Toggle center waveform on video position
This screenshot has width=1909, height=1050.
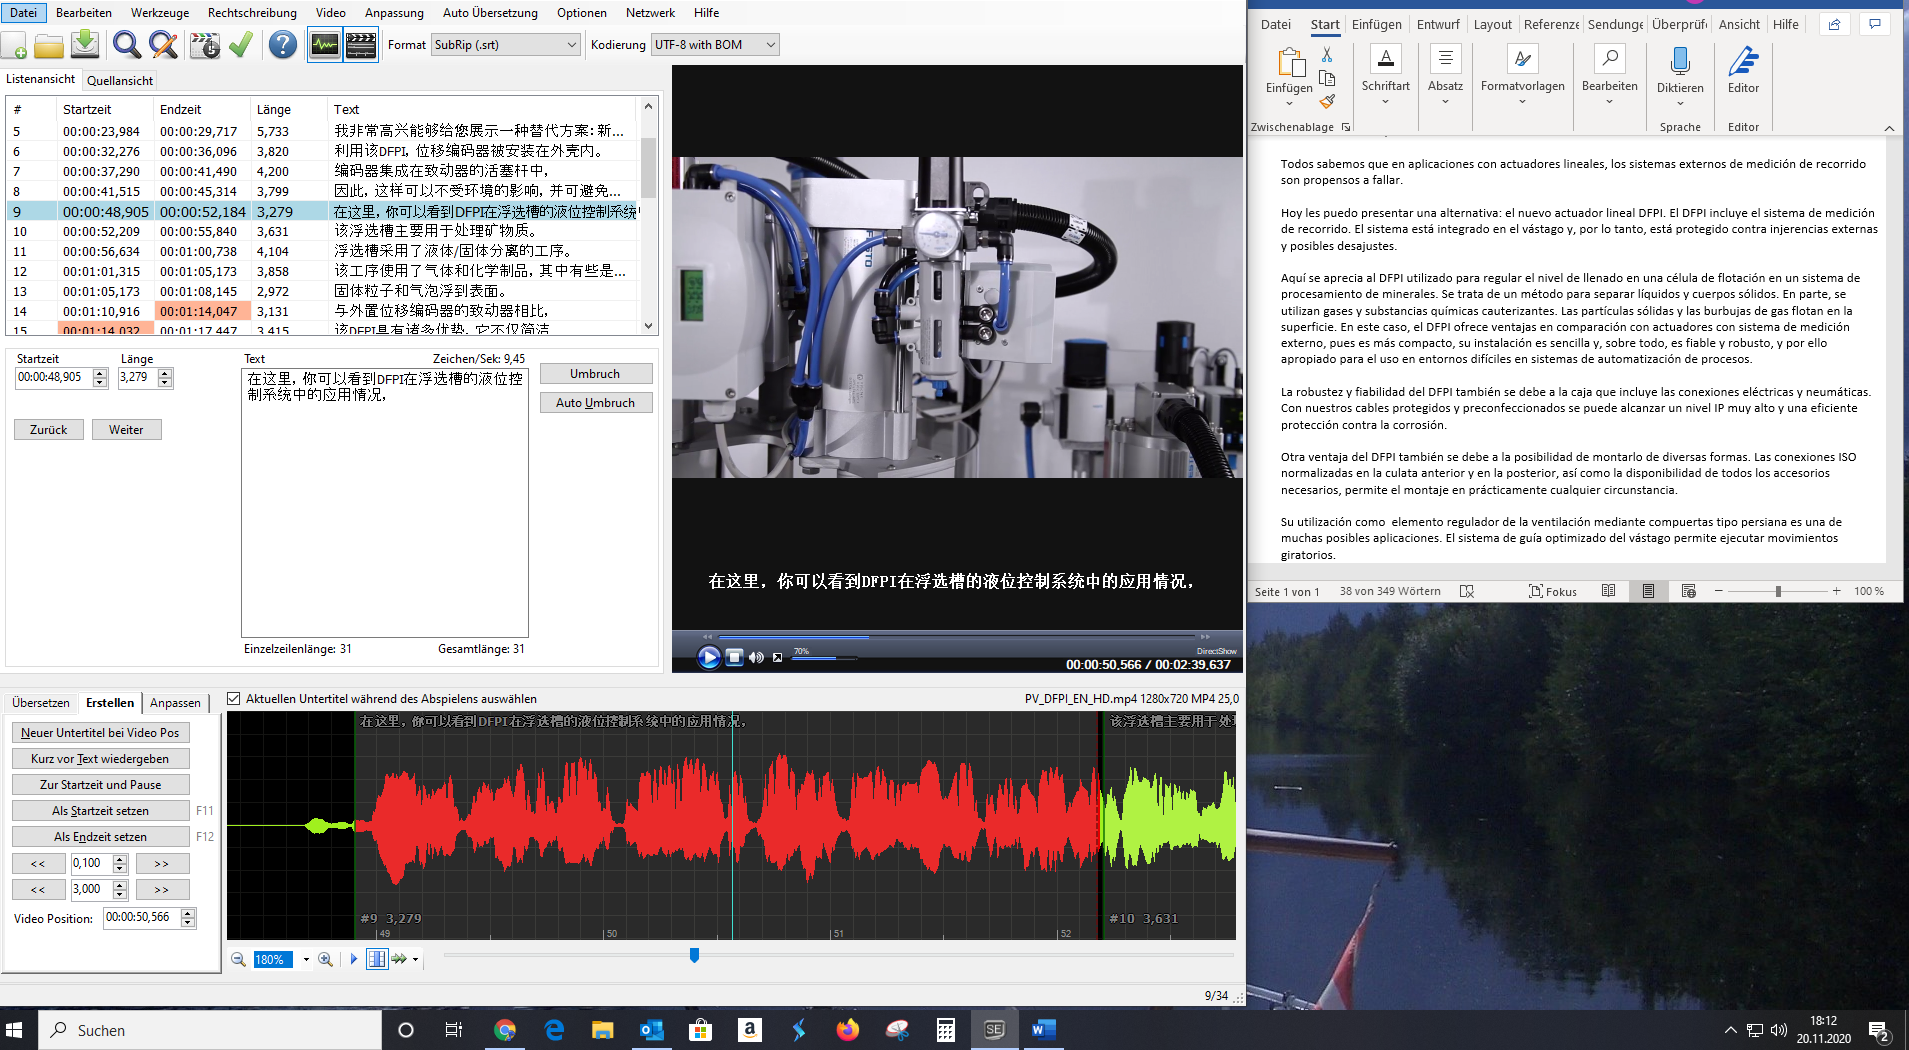pyautogui.click(x=377, y=960)
